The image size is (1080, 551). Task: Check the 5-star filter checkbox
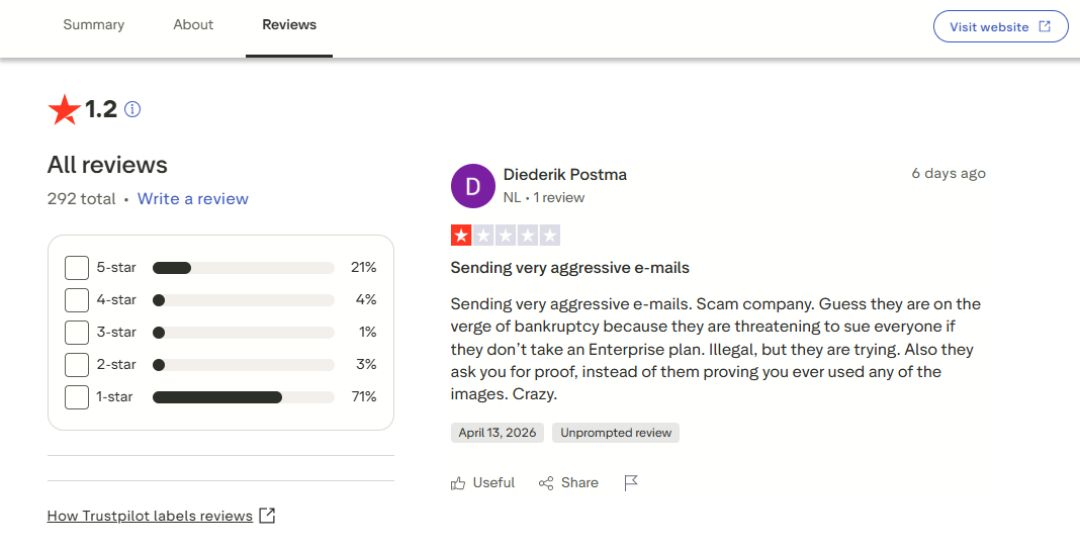(77, 268)
